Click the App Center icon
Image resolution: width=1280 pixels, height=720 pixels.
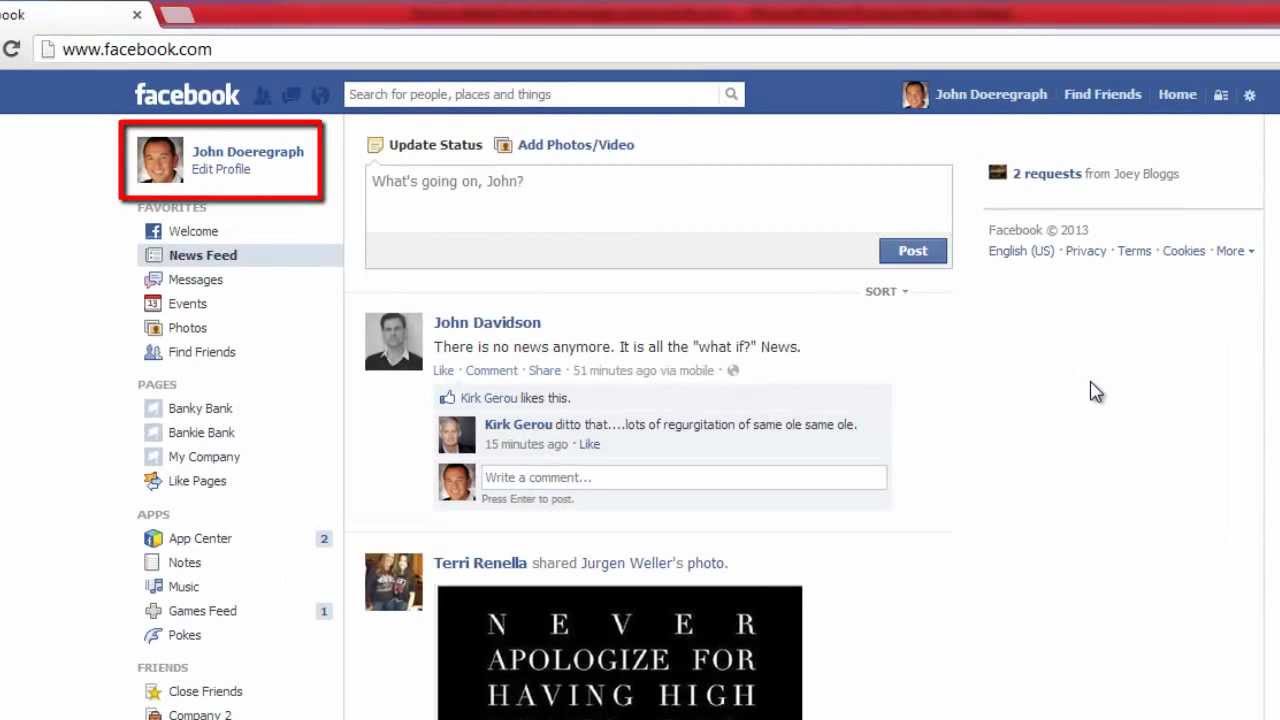(x=153, y=538)
